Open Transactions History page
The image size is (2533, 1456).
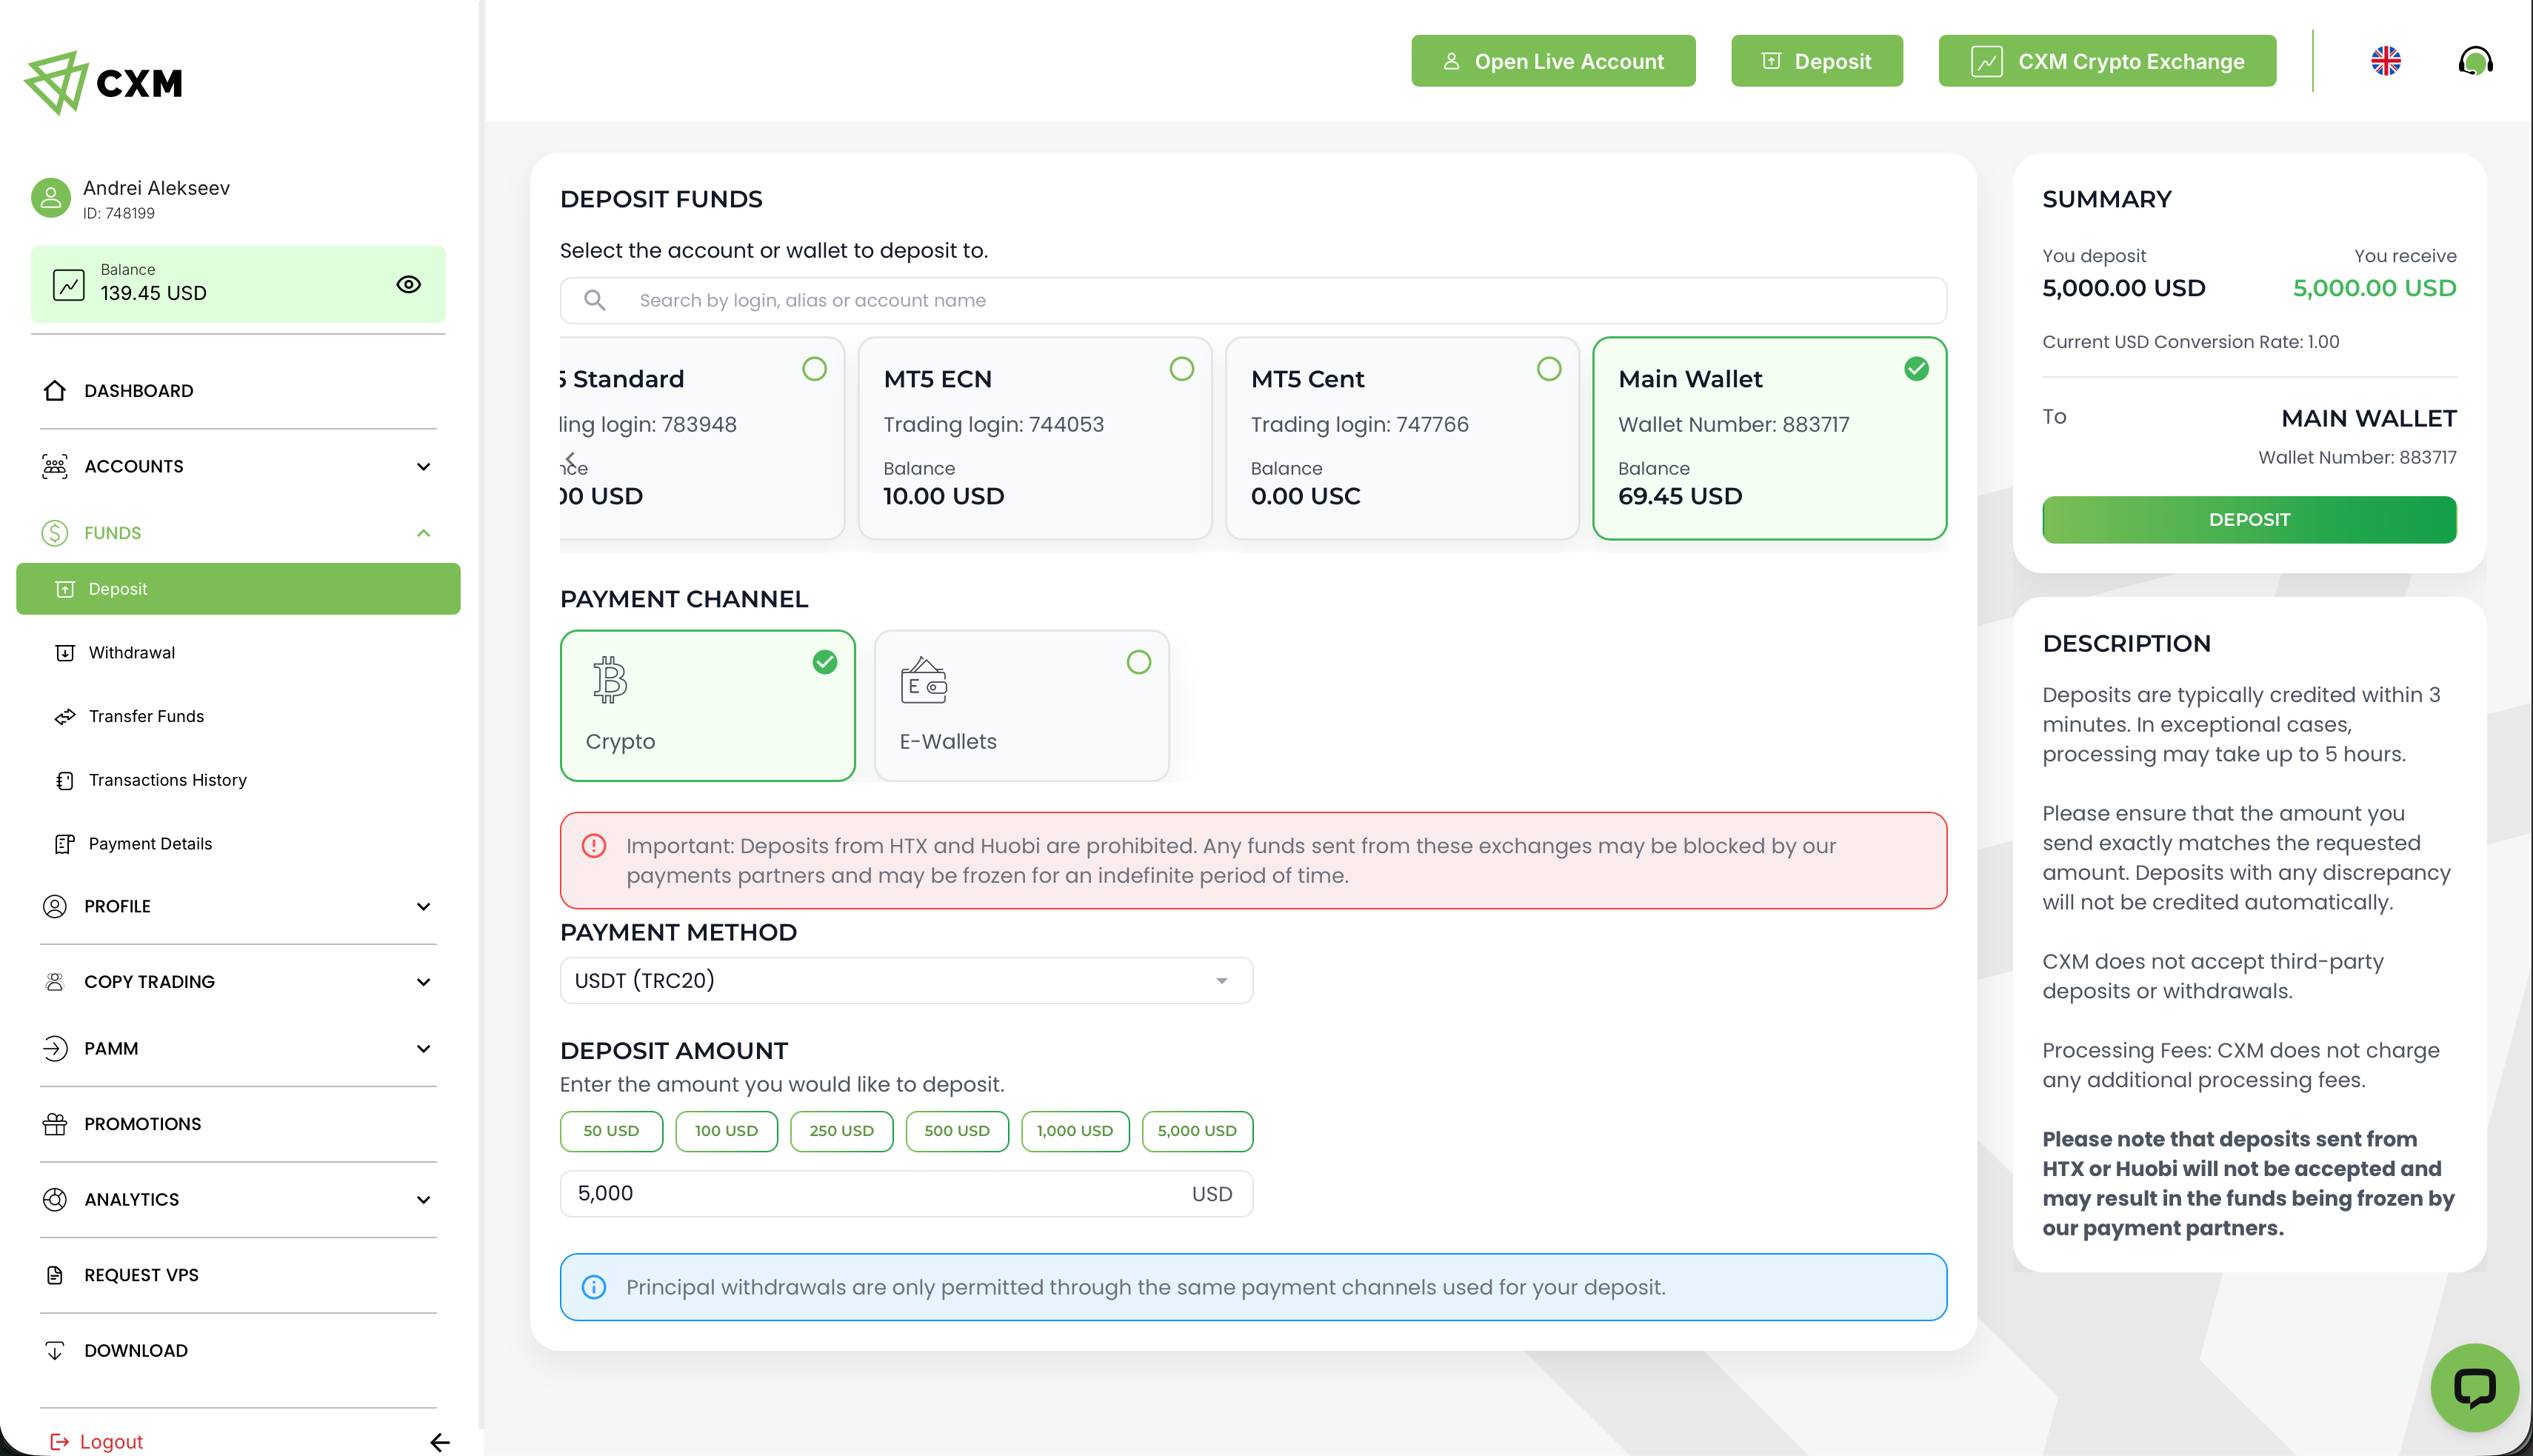(x=167, y=780)
